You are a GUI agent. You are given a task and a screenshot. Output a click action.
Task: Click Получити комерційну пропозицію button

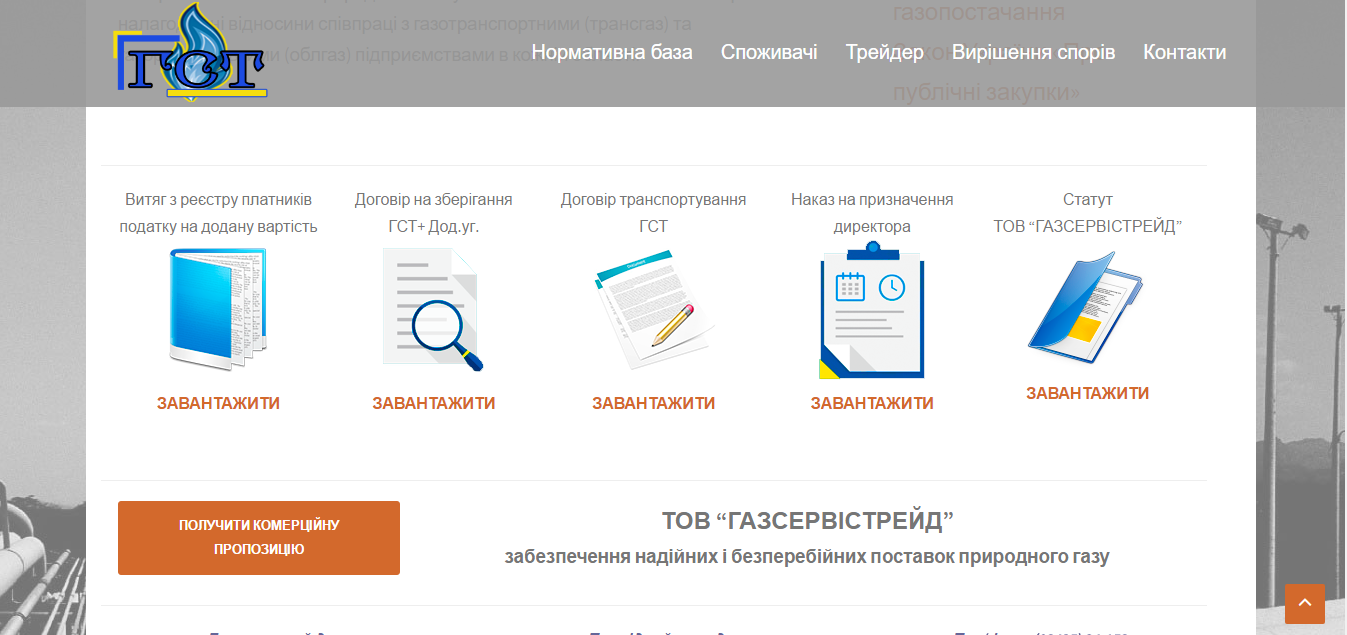pos(259,538)
